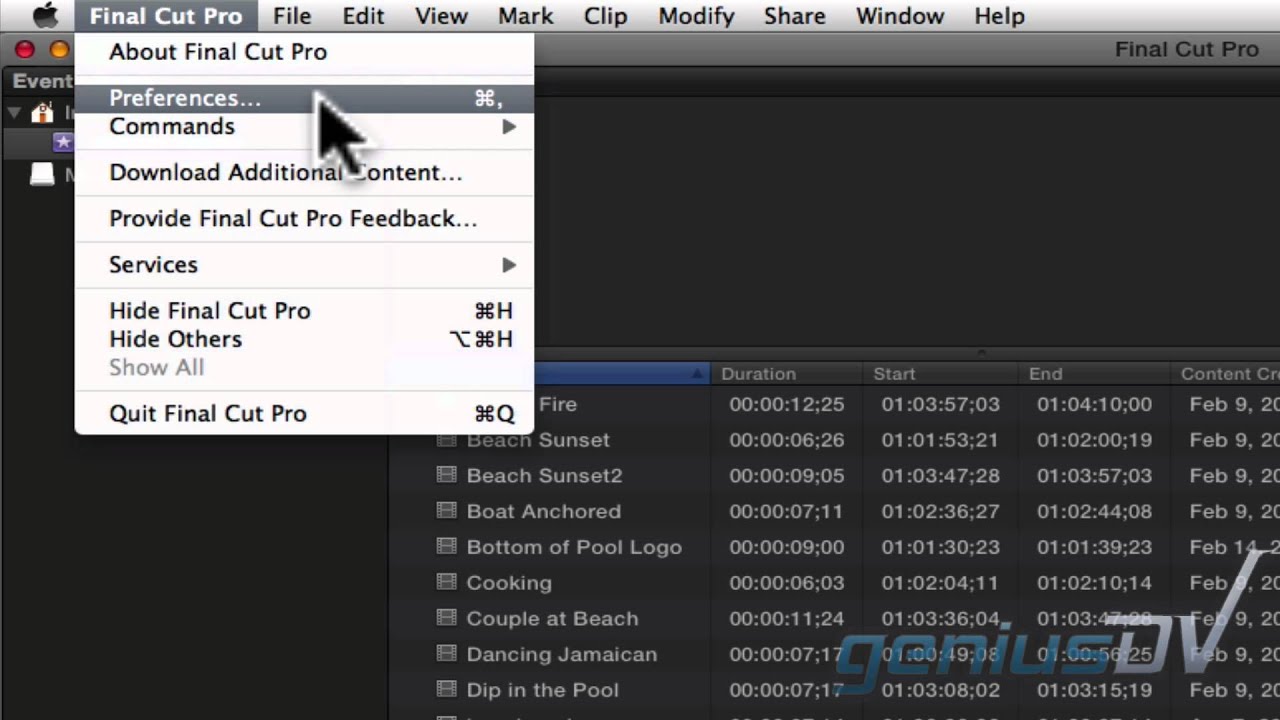This screenshot has width=1280, height=720.
Task: Expand the Commands submenu
Action: (304, 126)
